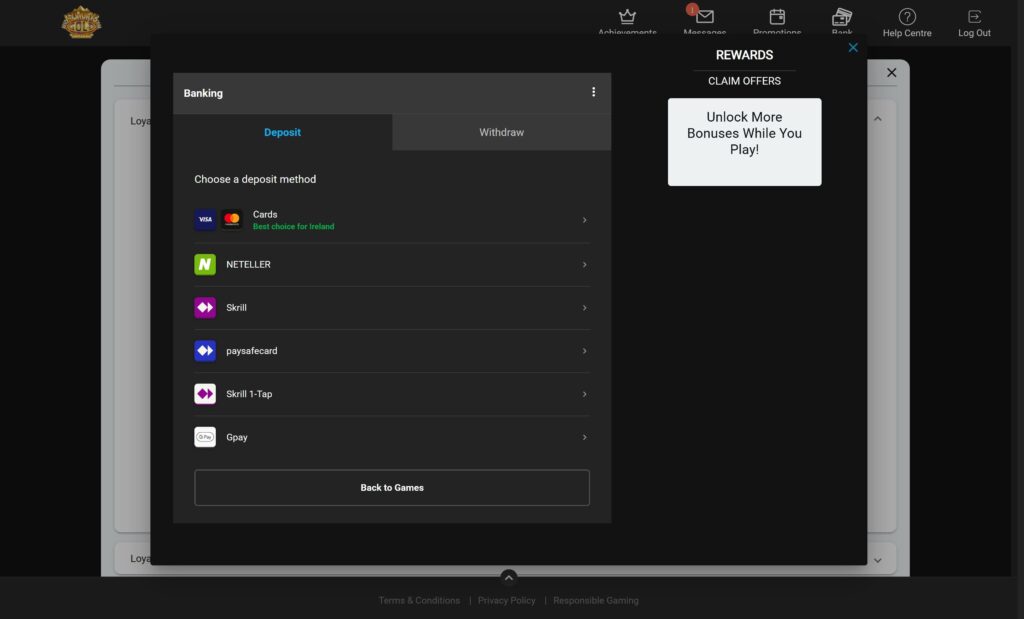Open the Help Centre question icon
This screenshot has width=1024, height=619.
coord(907,17)
